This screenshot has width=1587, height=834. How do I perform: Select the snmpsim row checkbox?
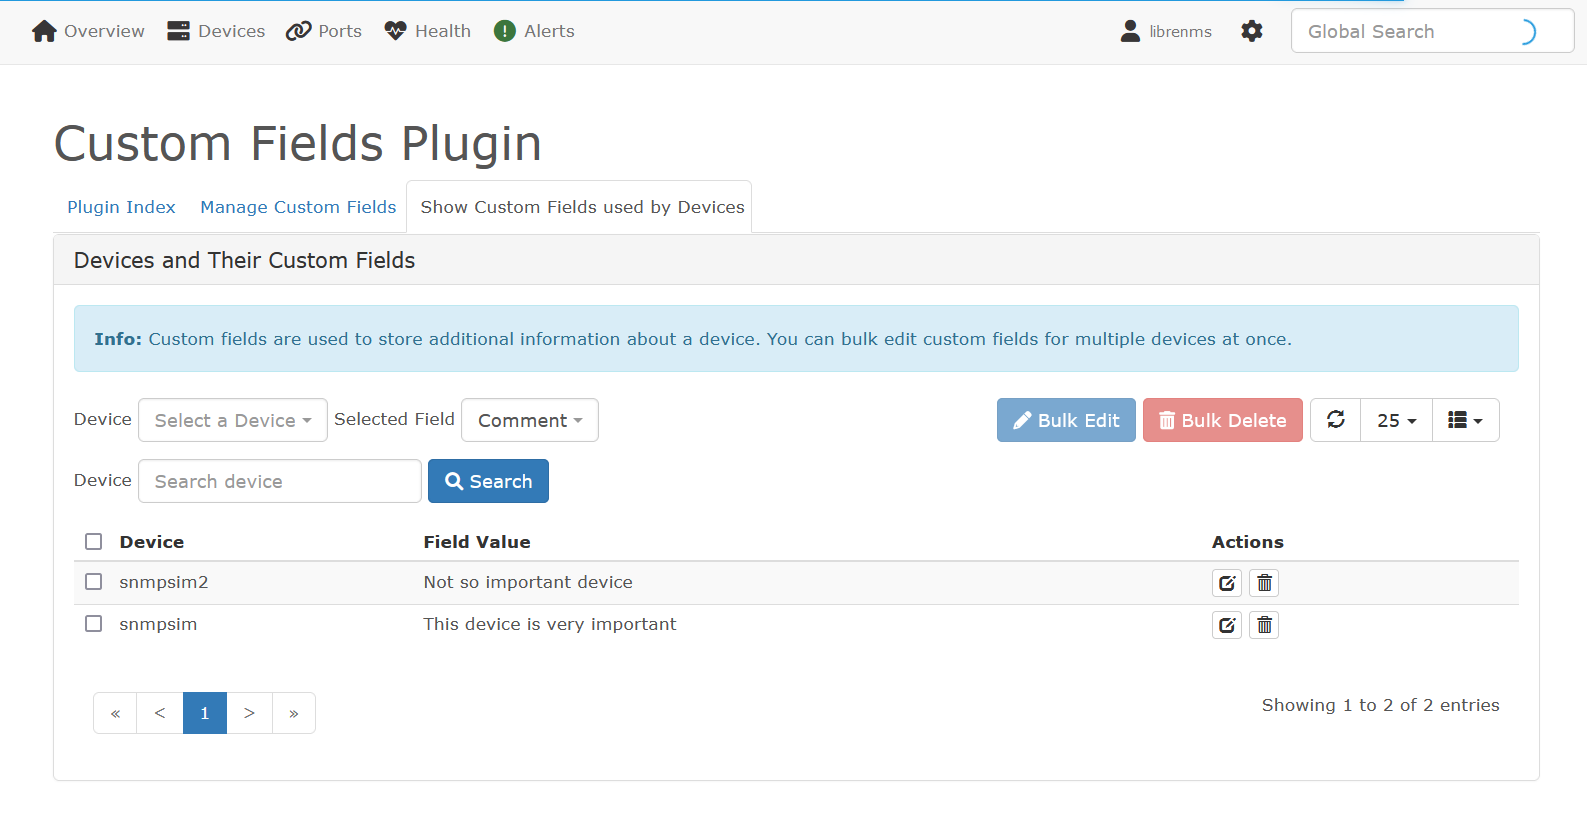coord(94,624)
